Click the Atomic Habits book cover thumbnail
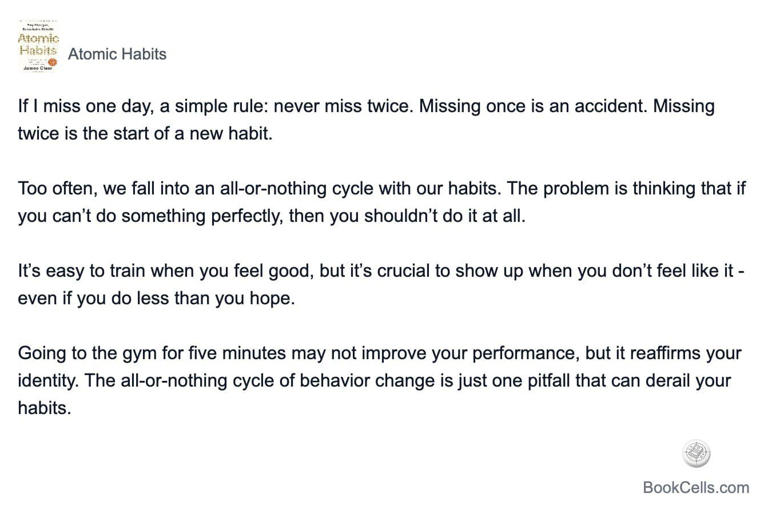Viewport: 768px width, 509px height. (38, 43)
